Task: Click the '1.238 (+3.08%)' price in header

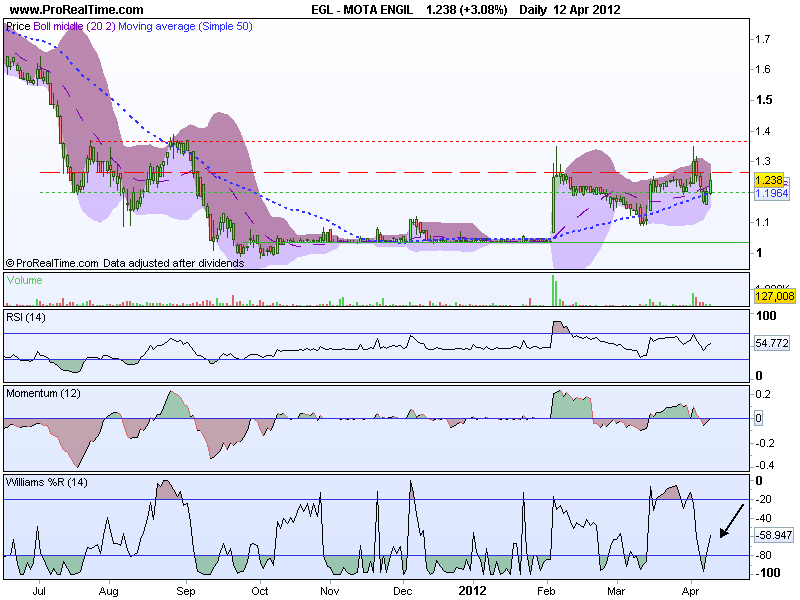Action: 467,10
